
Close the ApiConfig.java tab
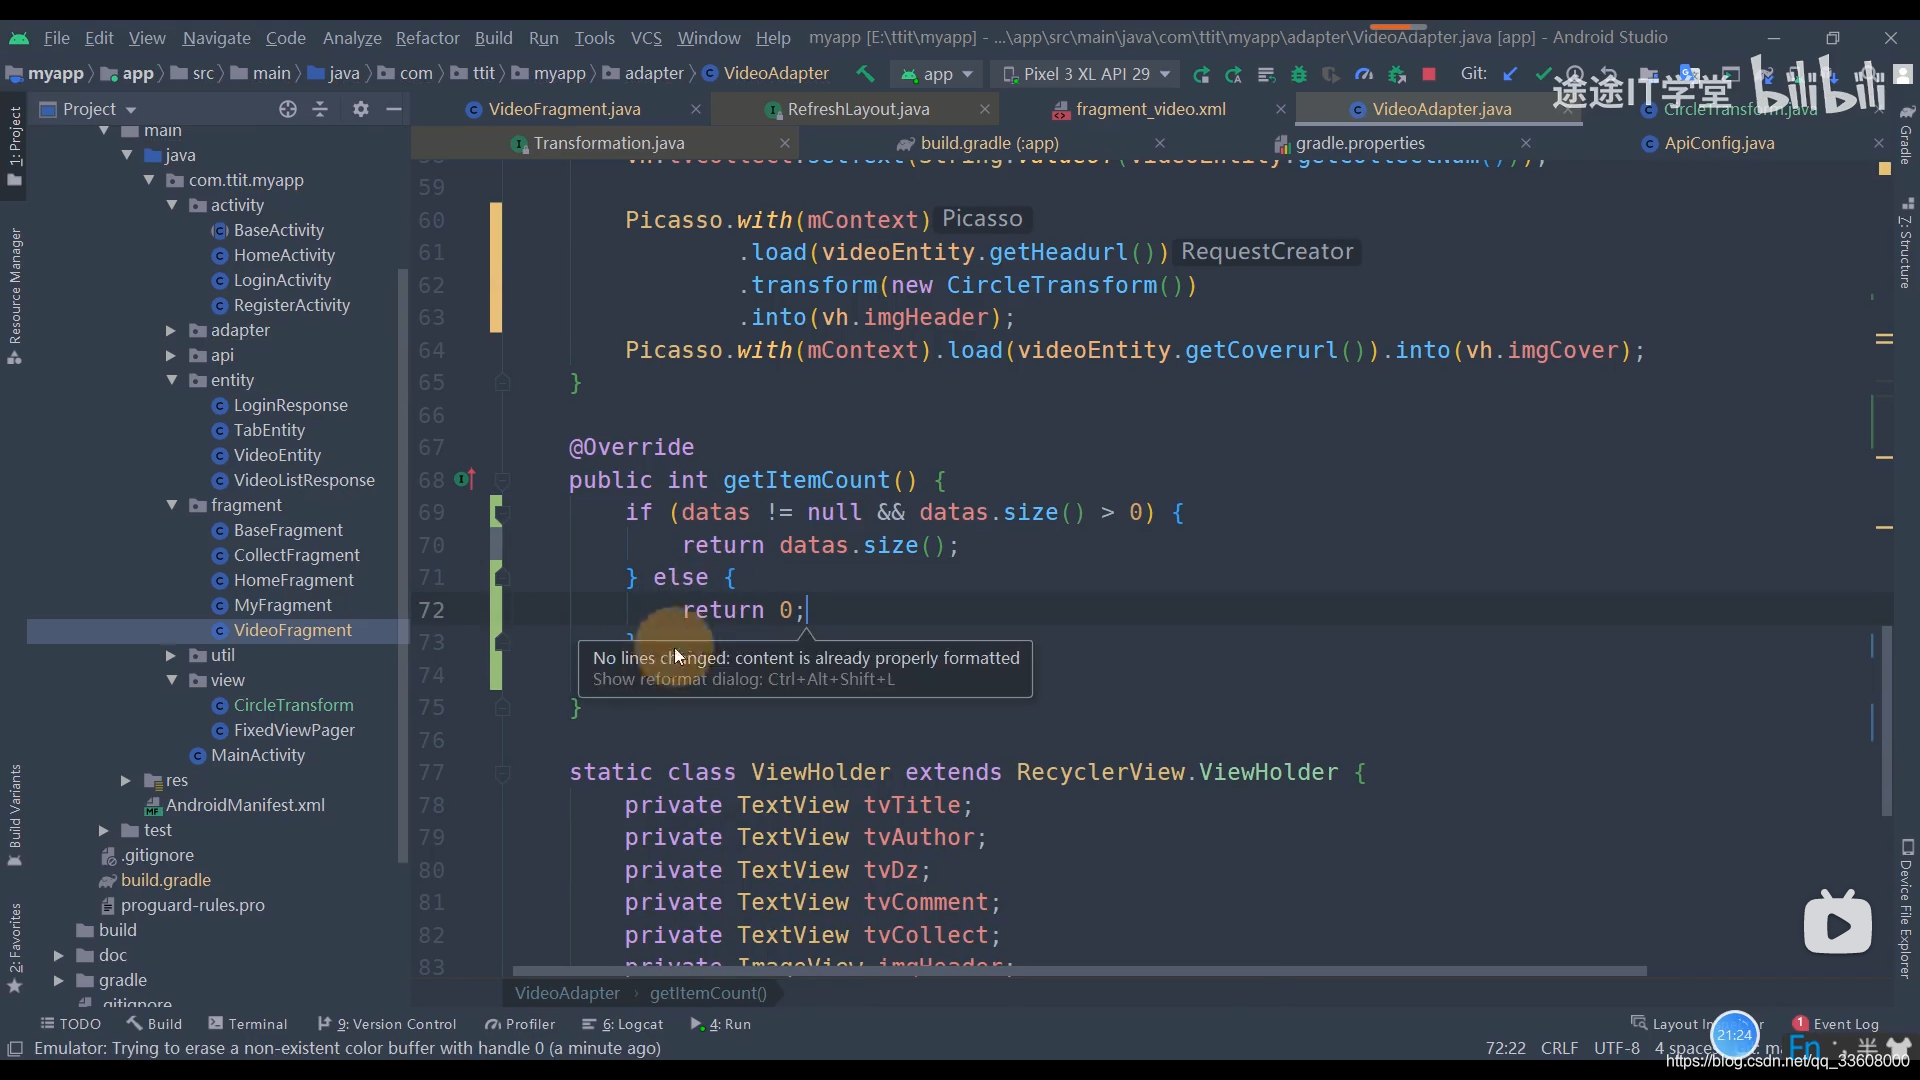[x=1879, y=143]
